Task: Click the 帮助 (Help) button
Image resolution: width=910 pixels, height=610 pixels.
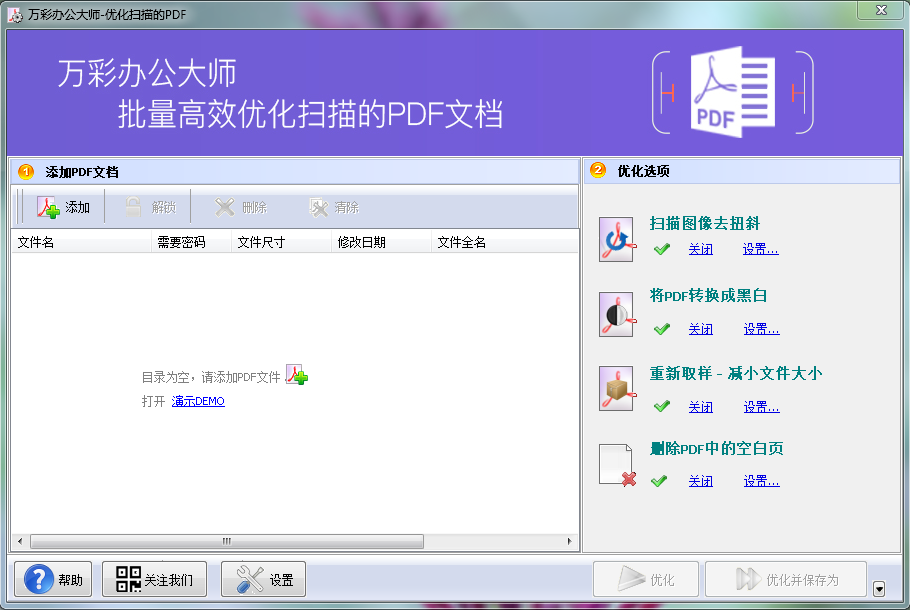Action: (x=51, y=578)
